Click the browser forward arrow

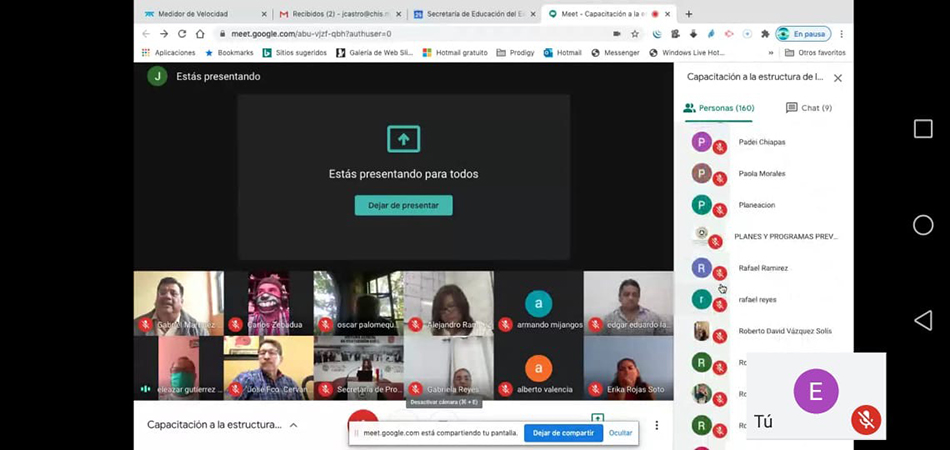[164, 34]
